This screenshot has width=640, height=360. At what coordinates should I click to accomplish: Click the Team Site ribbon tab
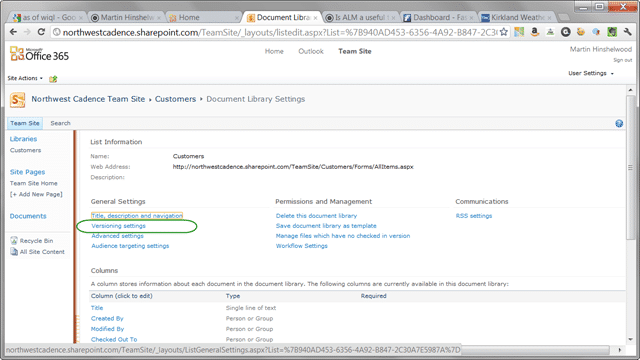[x=25, y=123]
